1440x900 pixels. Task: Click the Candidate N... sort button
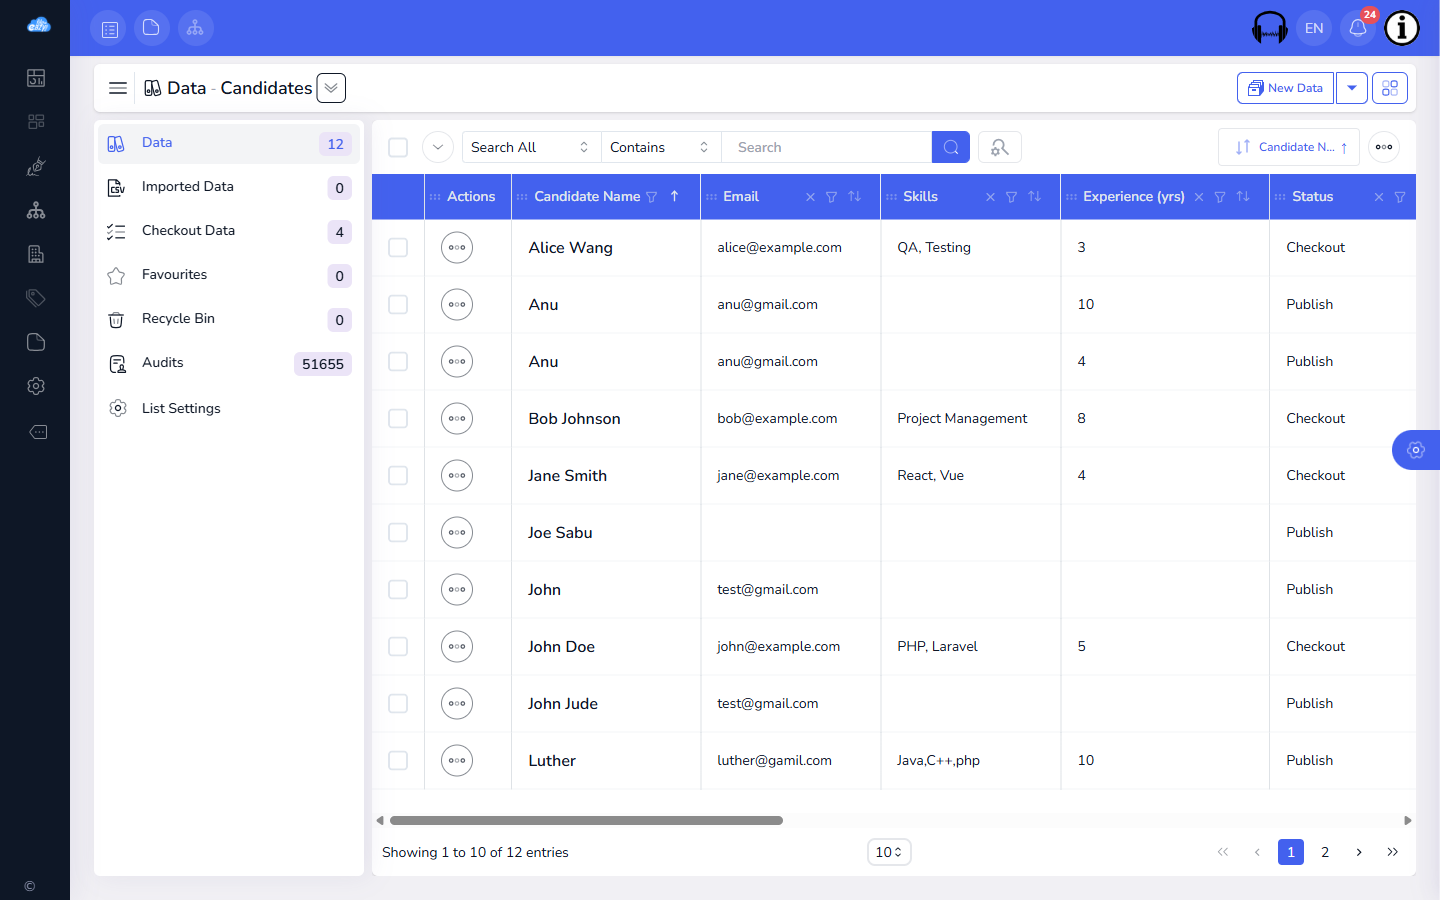[x=1289, y=147]
